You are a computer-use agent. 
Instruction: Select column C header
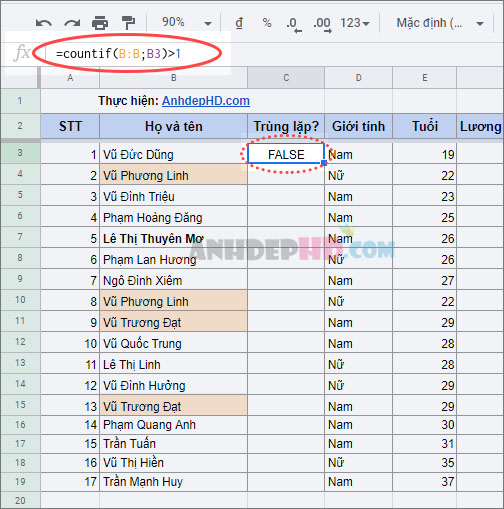point(286,78)
